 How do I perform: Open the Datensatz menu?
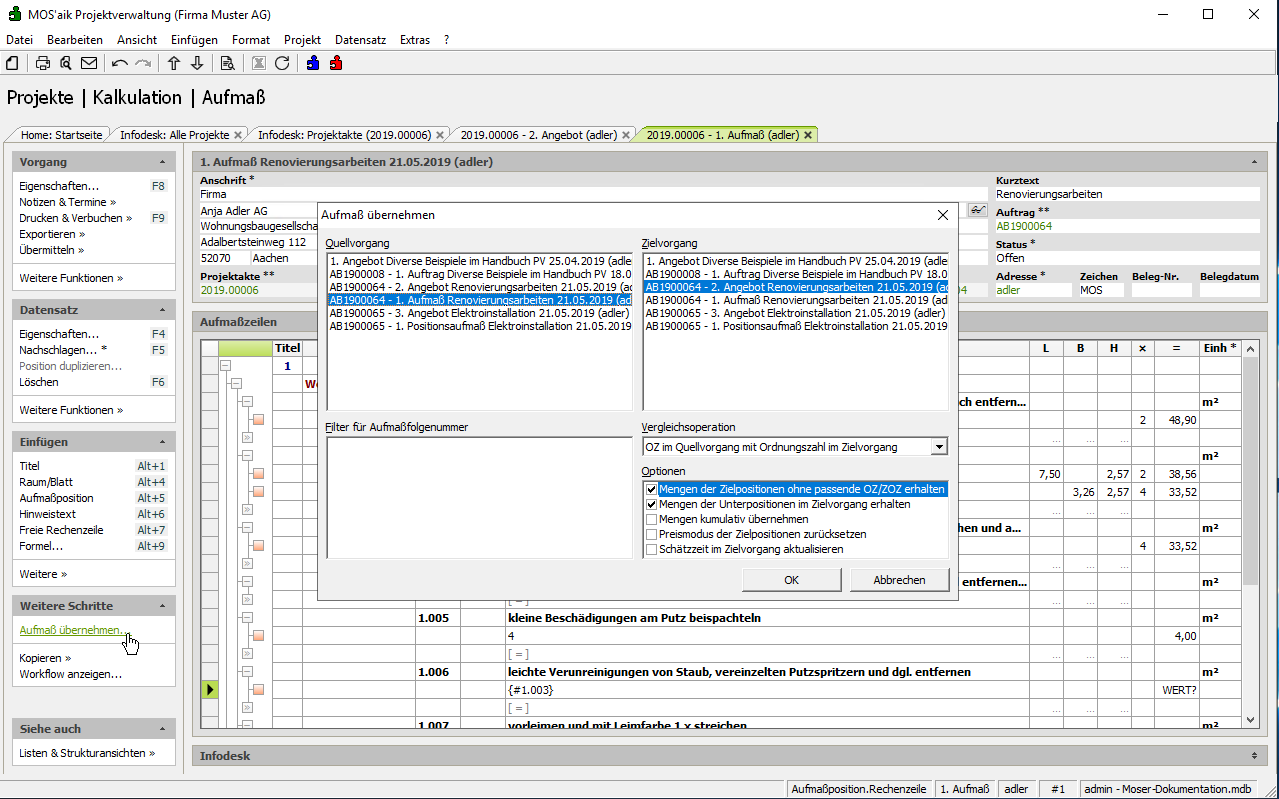(x=360, y=40)
